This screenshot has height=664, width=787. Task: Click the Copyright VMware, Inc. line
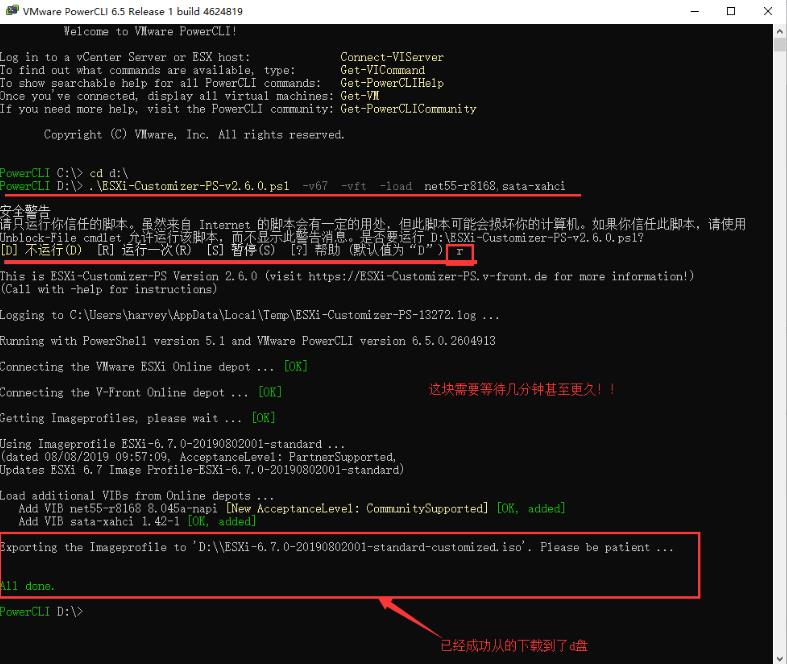tap(194, 135)
